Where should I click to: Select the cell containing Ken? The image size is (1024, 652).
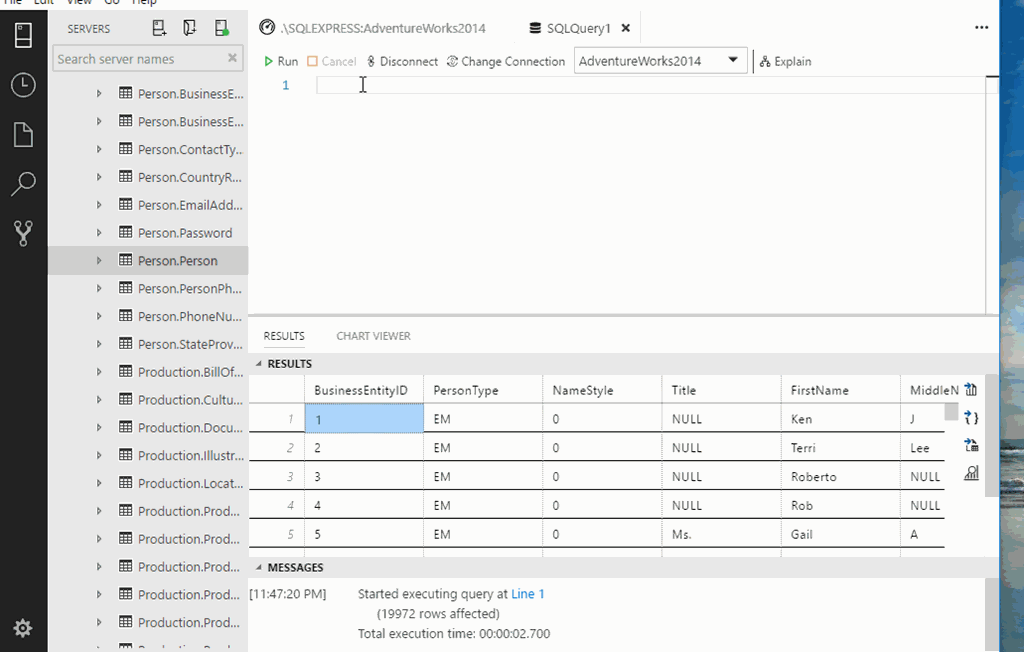coord(840,419)
